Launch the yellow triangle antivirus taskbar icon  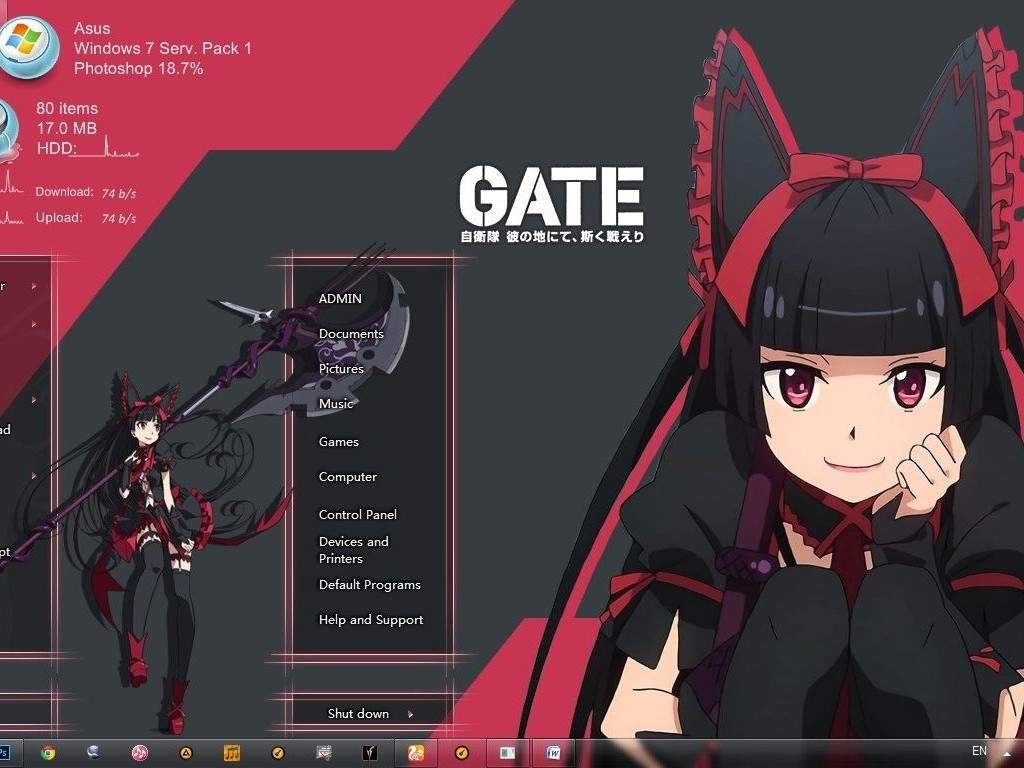(x=185, y=752)
